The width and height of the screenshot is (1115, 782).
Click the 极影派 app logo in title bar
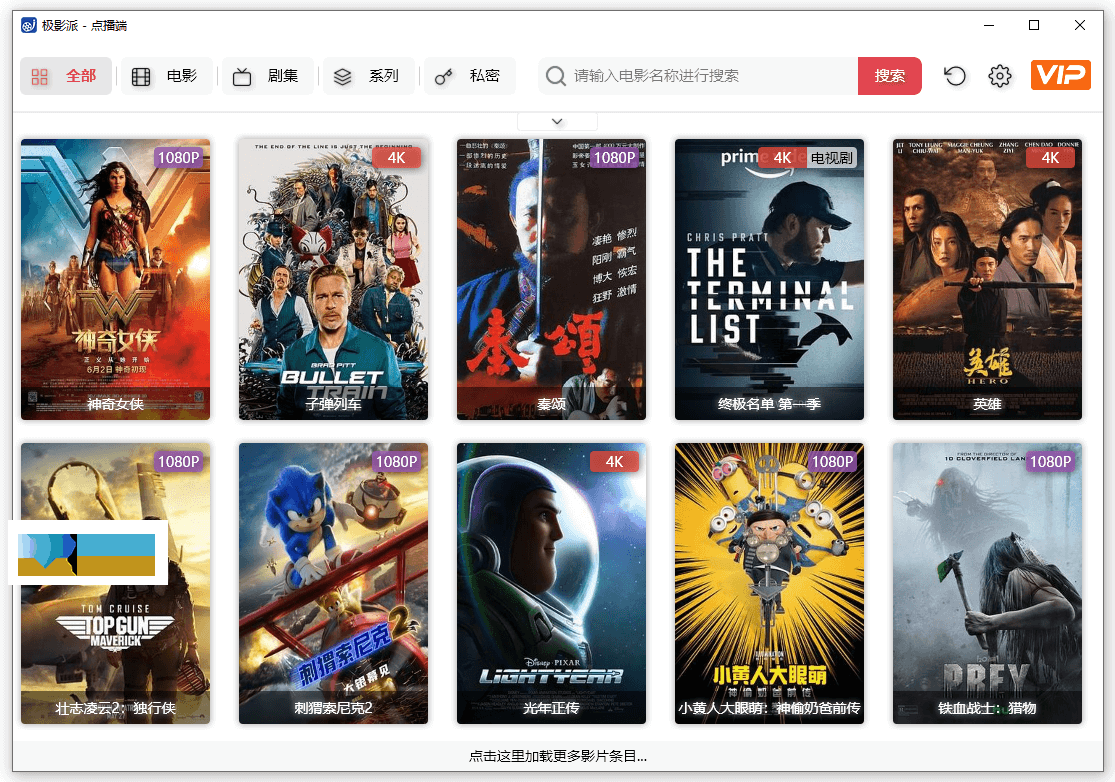pyautogui.click(x=28, y=26)
